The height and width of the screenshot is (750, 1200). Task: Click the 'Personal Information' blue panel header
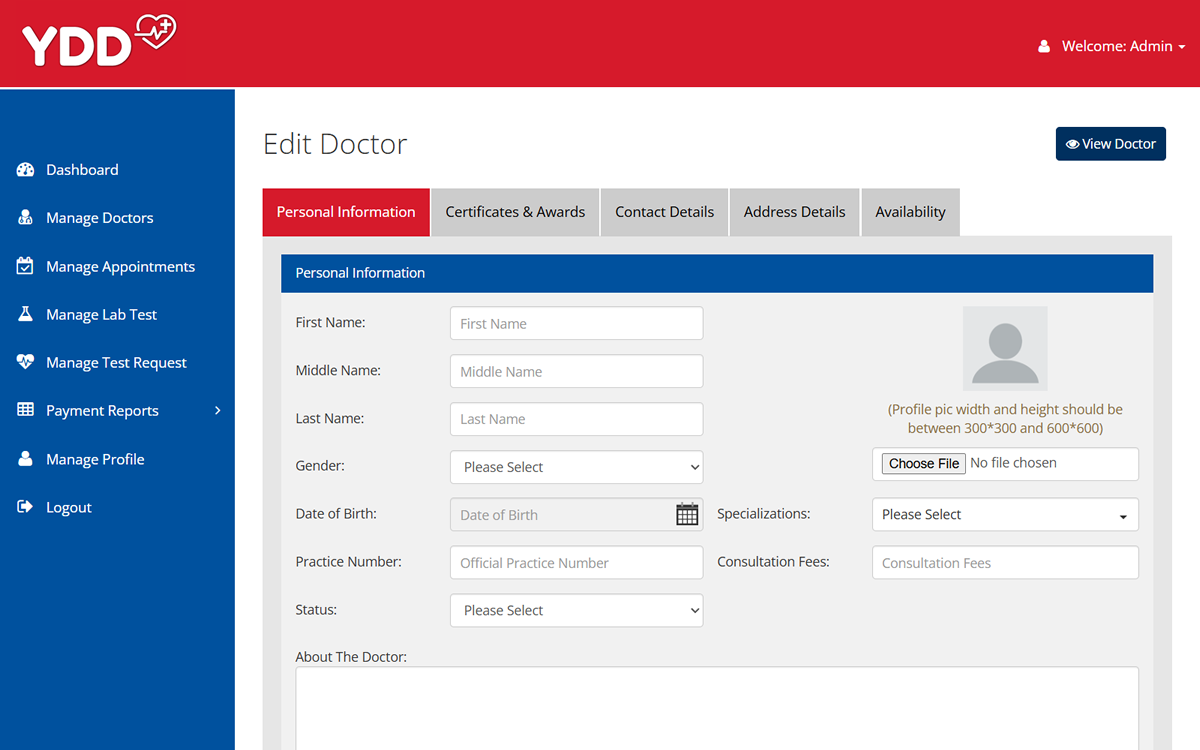717,273
